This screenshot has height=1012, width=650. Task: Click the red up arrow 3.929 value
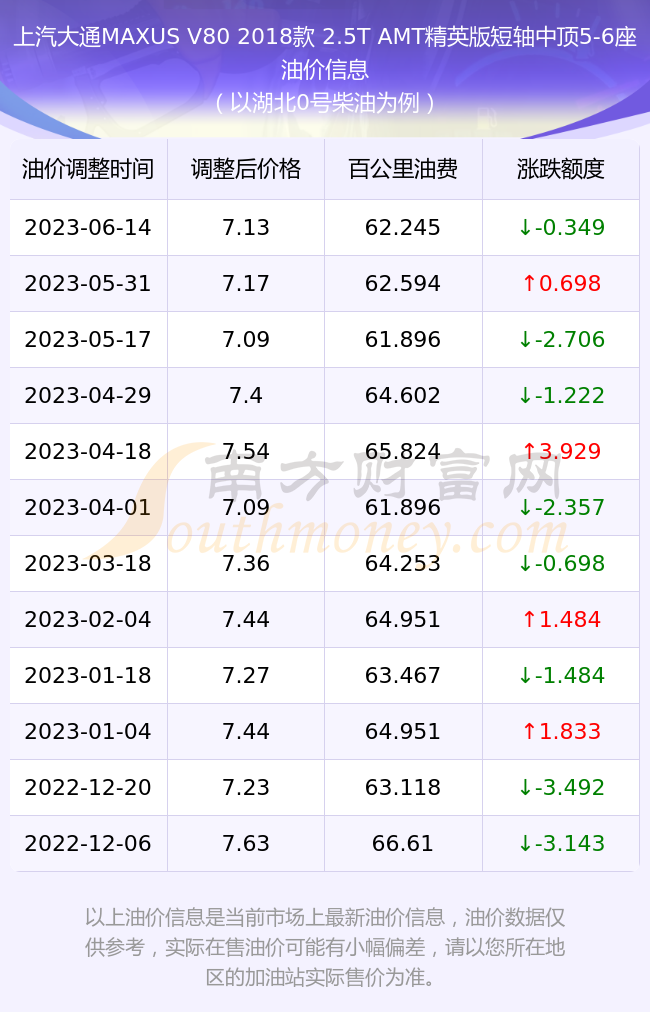pyautogui.click(x=561, y=451)
